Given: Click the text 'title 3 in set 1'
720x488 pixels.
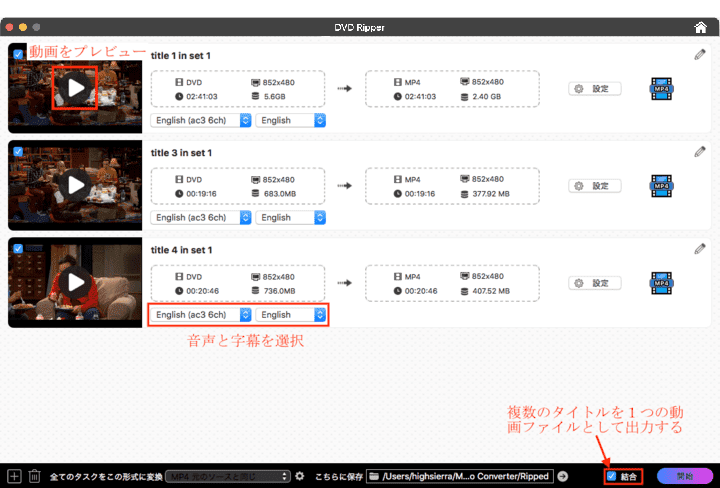Looking at the screenshot, I should click(181, 153).
